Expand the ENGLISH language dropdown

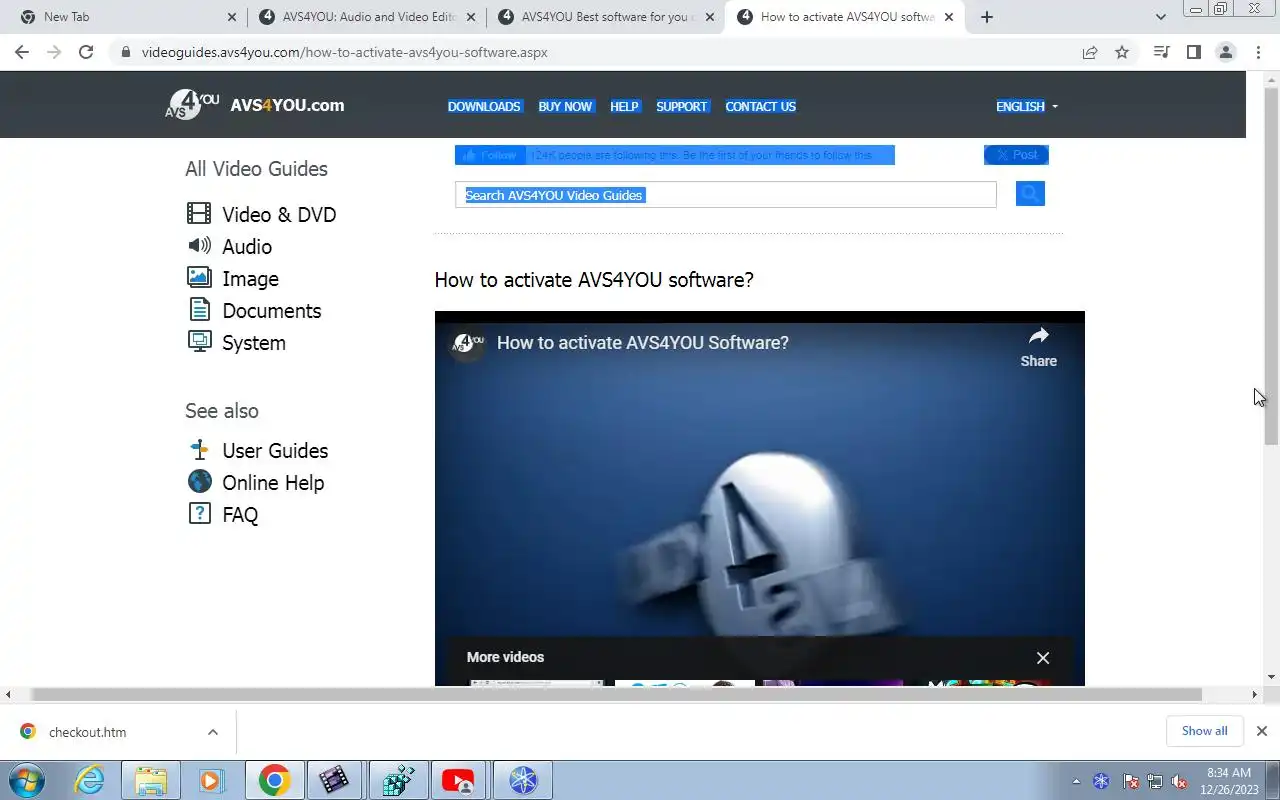point(1027,106)
